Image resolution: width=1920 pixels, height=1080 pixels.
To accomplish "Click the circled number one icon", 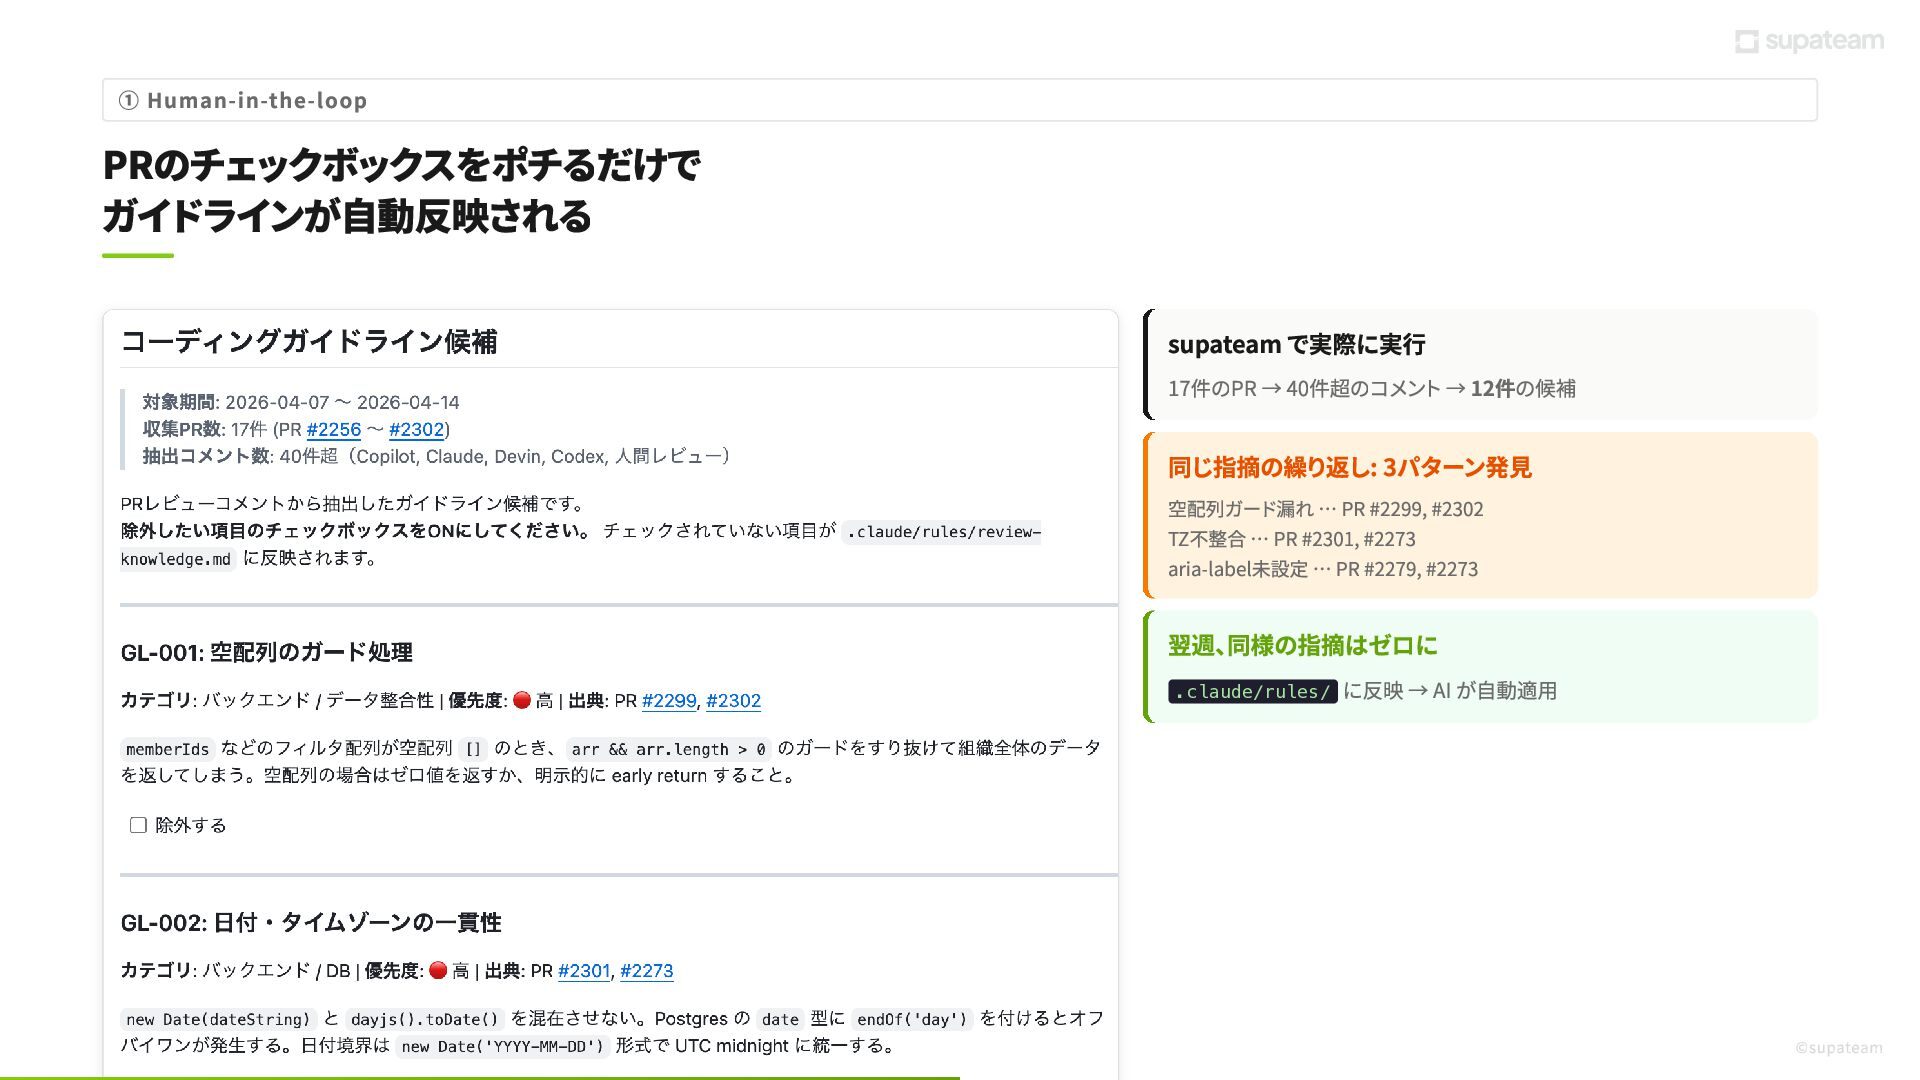I will 128,100.
